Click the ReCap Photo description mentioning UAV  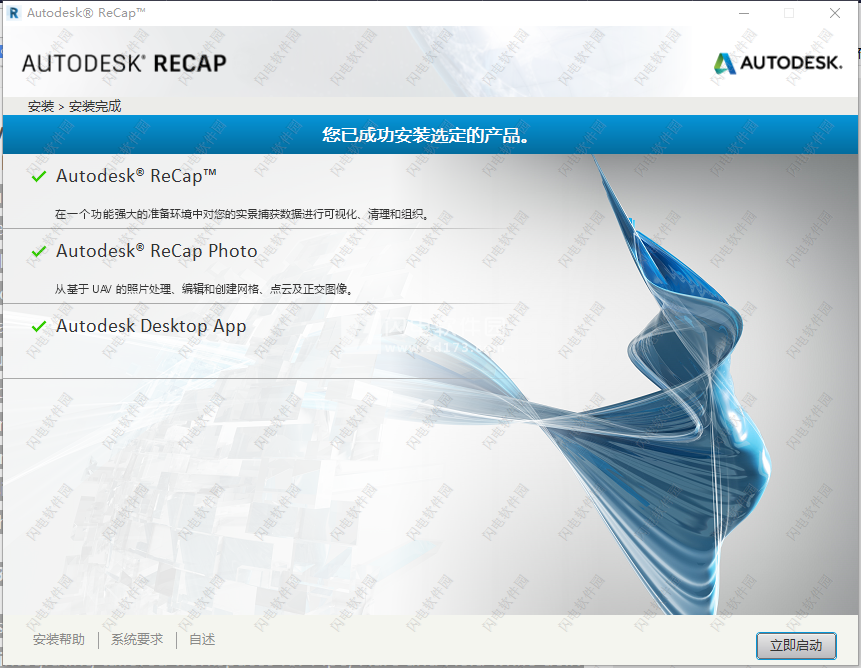pos(204,289)
